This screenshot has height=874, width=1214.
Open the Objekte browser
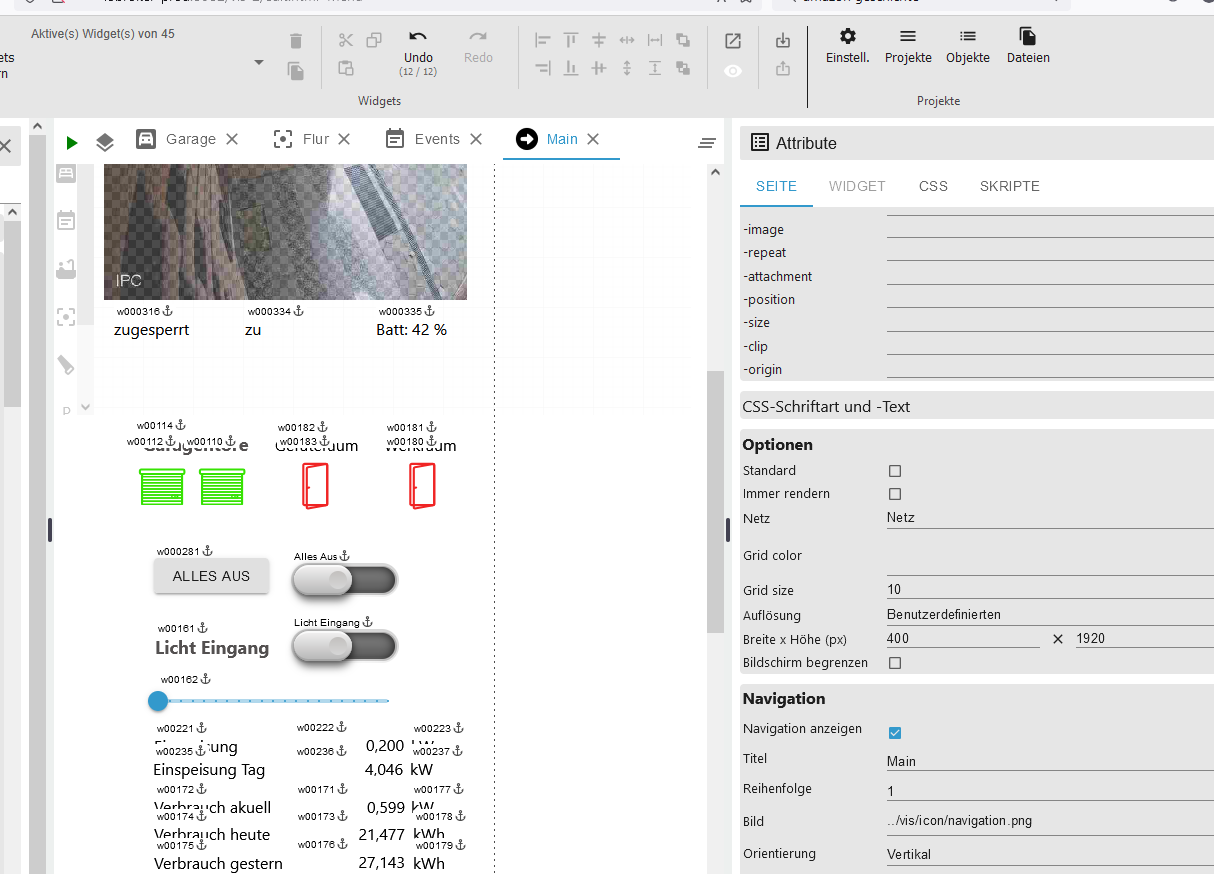tap(967, 47)
